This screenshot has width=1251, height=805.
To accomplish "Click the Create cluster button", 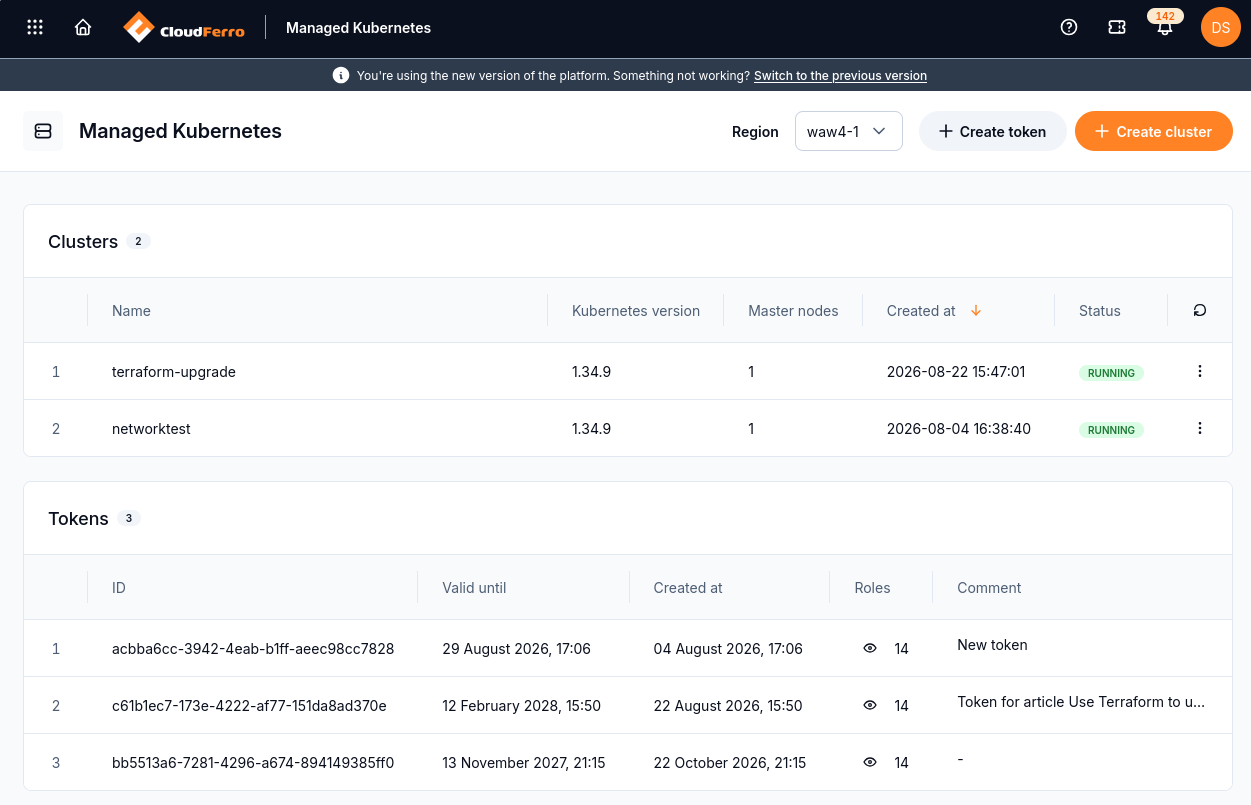I will pos(1154,131).
